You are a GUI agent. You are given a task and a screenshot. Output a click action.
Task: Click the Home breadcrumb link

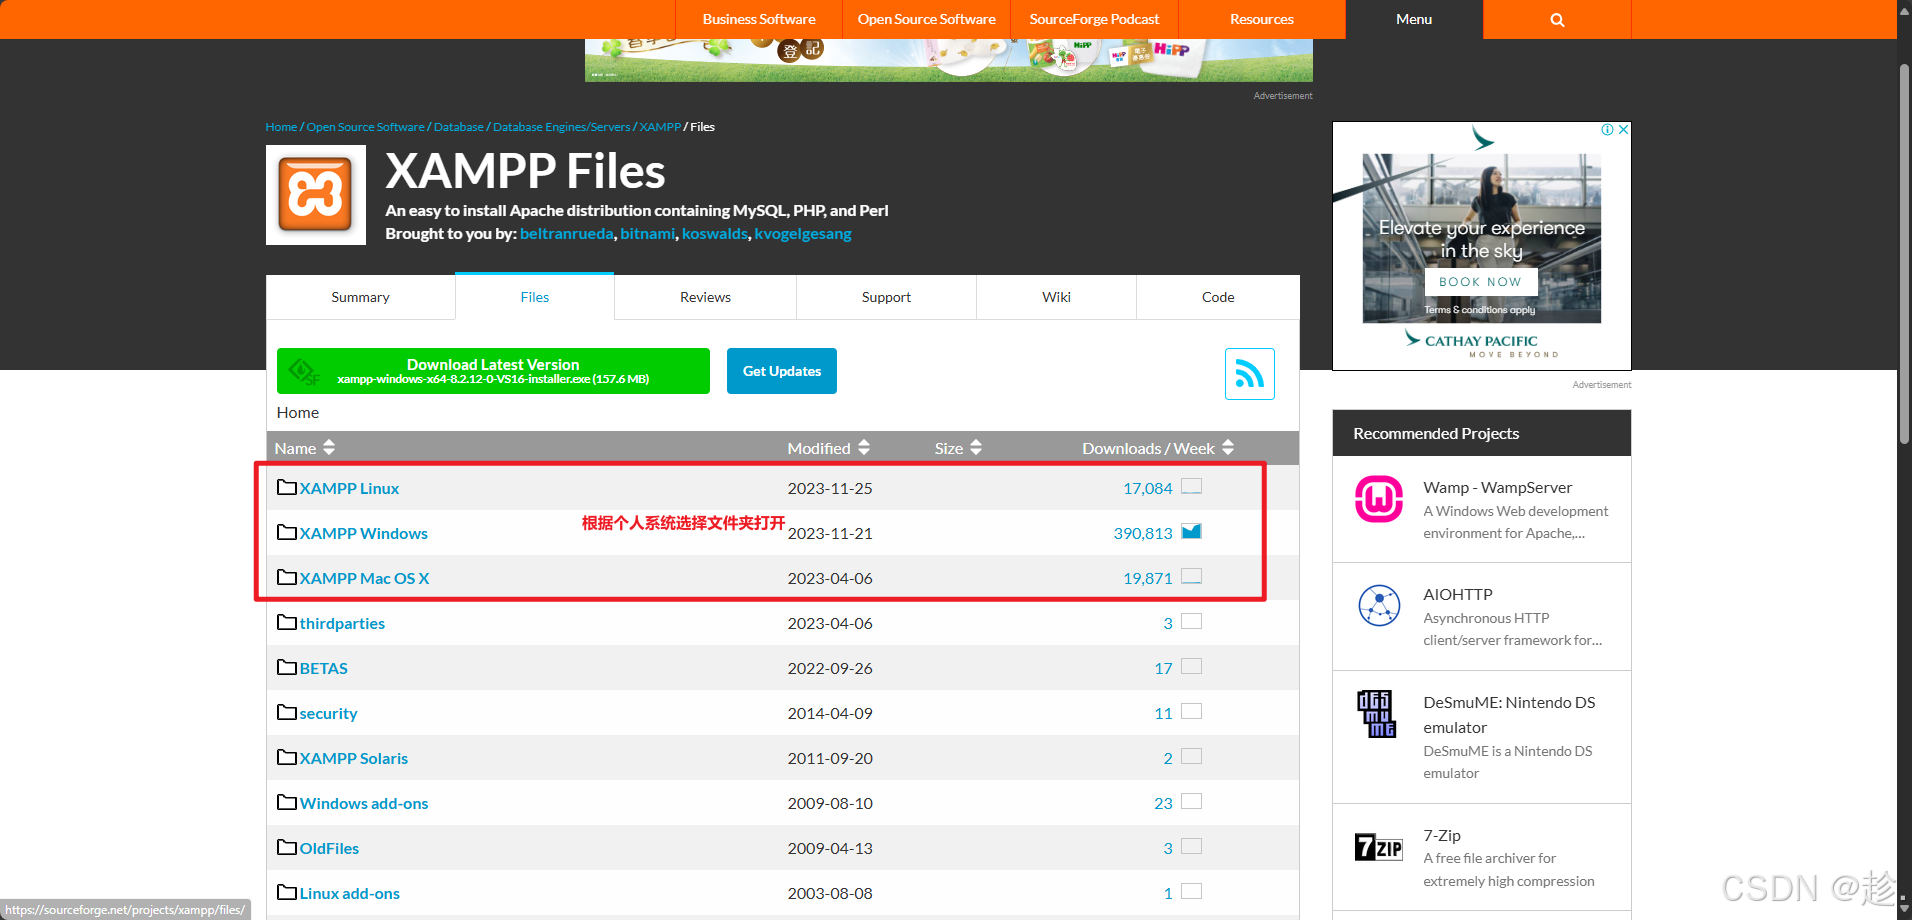tap(281, 127)
